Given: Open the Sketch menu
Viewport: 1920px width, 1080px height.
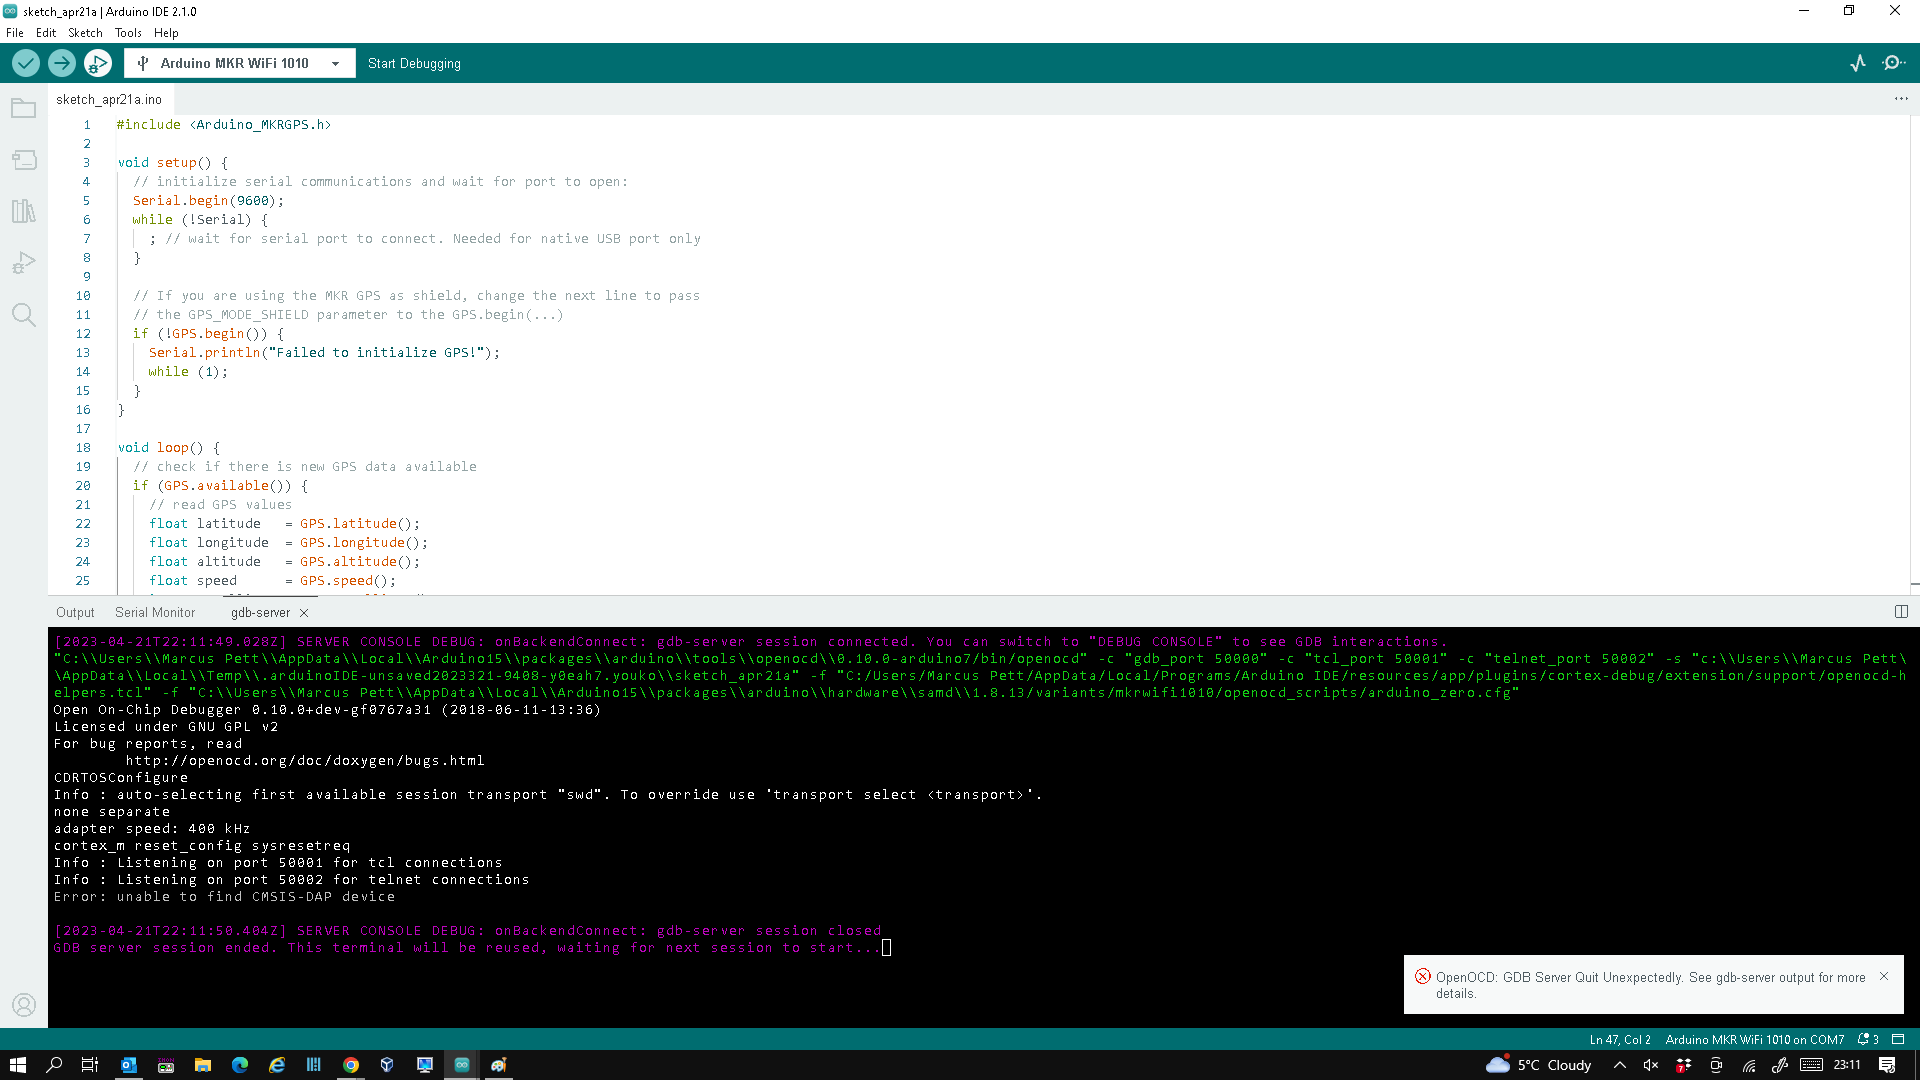Looking at the screenshot, I should tap(85, 33).
